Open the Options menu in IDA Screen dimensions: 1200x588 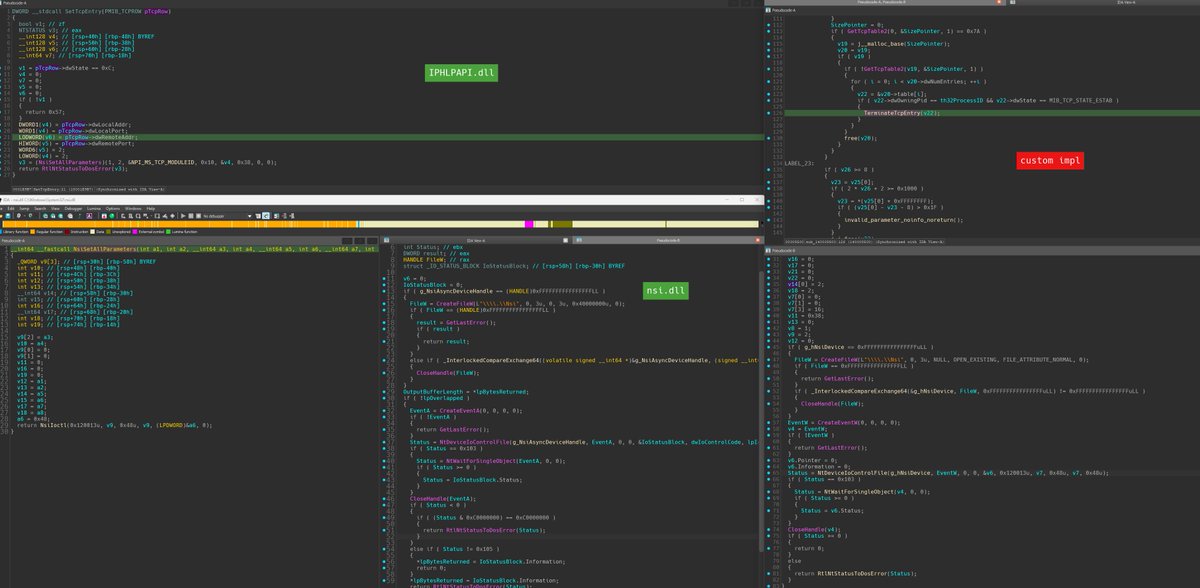tap(112, 208)
